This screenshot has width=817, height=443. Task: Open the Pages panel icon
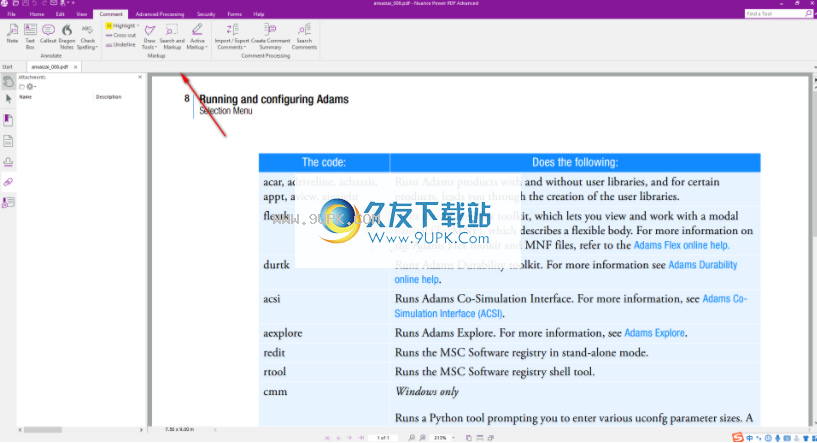click(x=8, y=141)
